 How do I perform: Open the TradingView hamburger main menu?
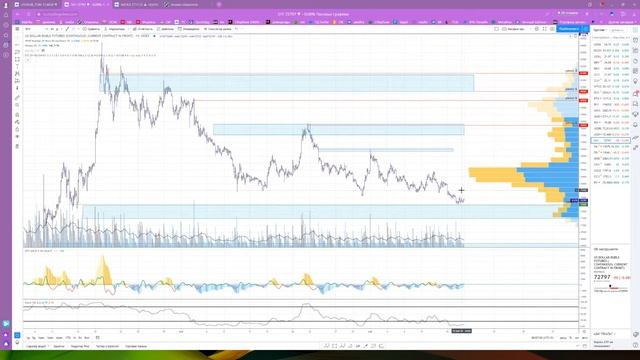[17, 29]
